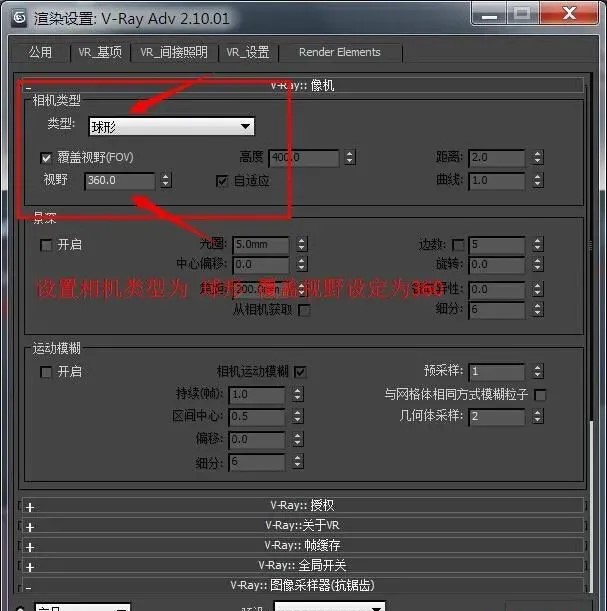
Task: Click the spinner beside 光圈 field
Action: pos(302,245)
